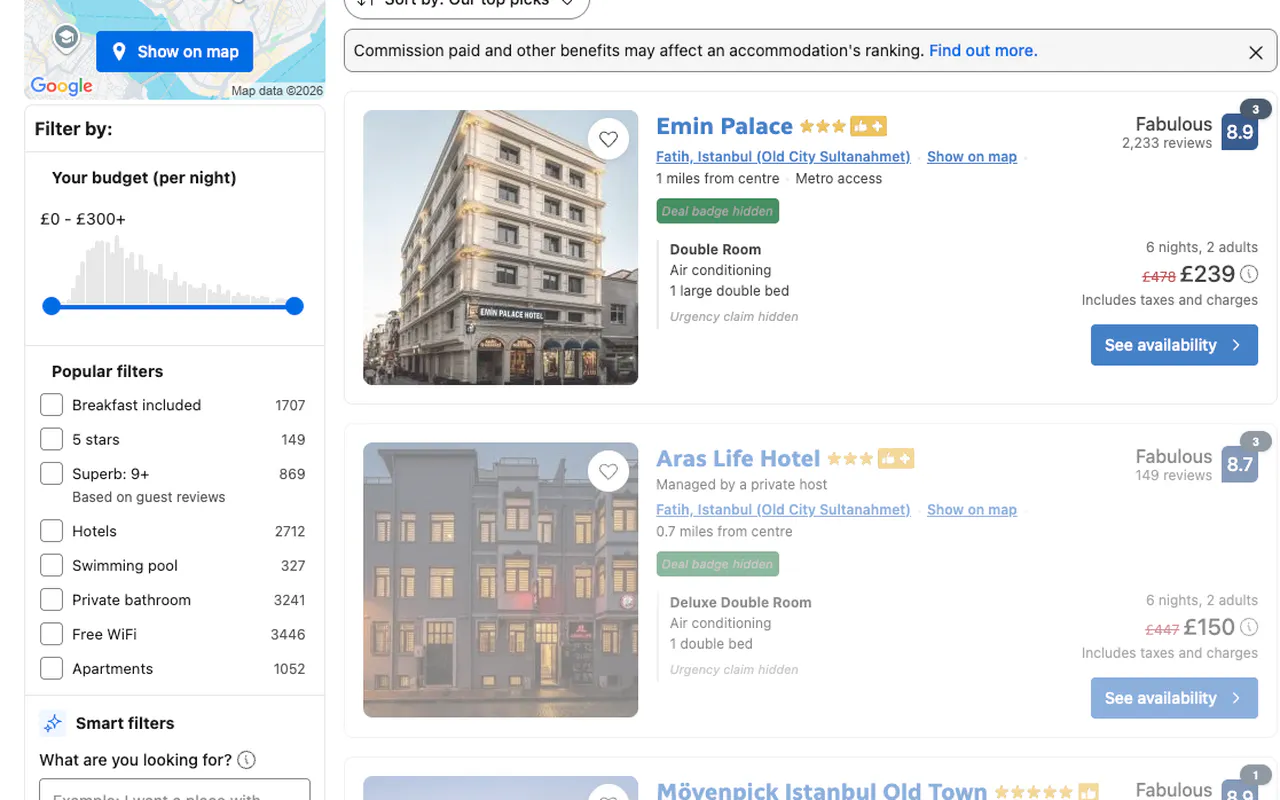Enable the Breakfast included filter
Image resolution: width=1280 pixels, height=800 pixels.
(x=51, y=405)
